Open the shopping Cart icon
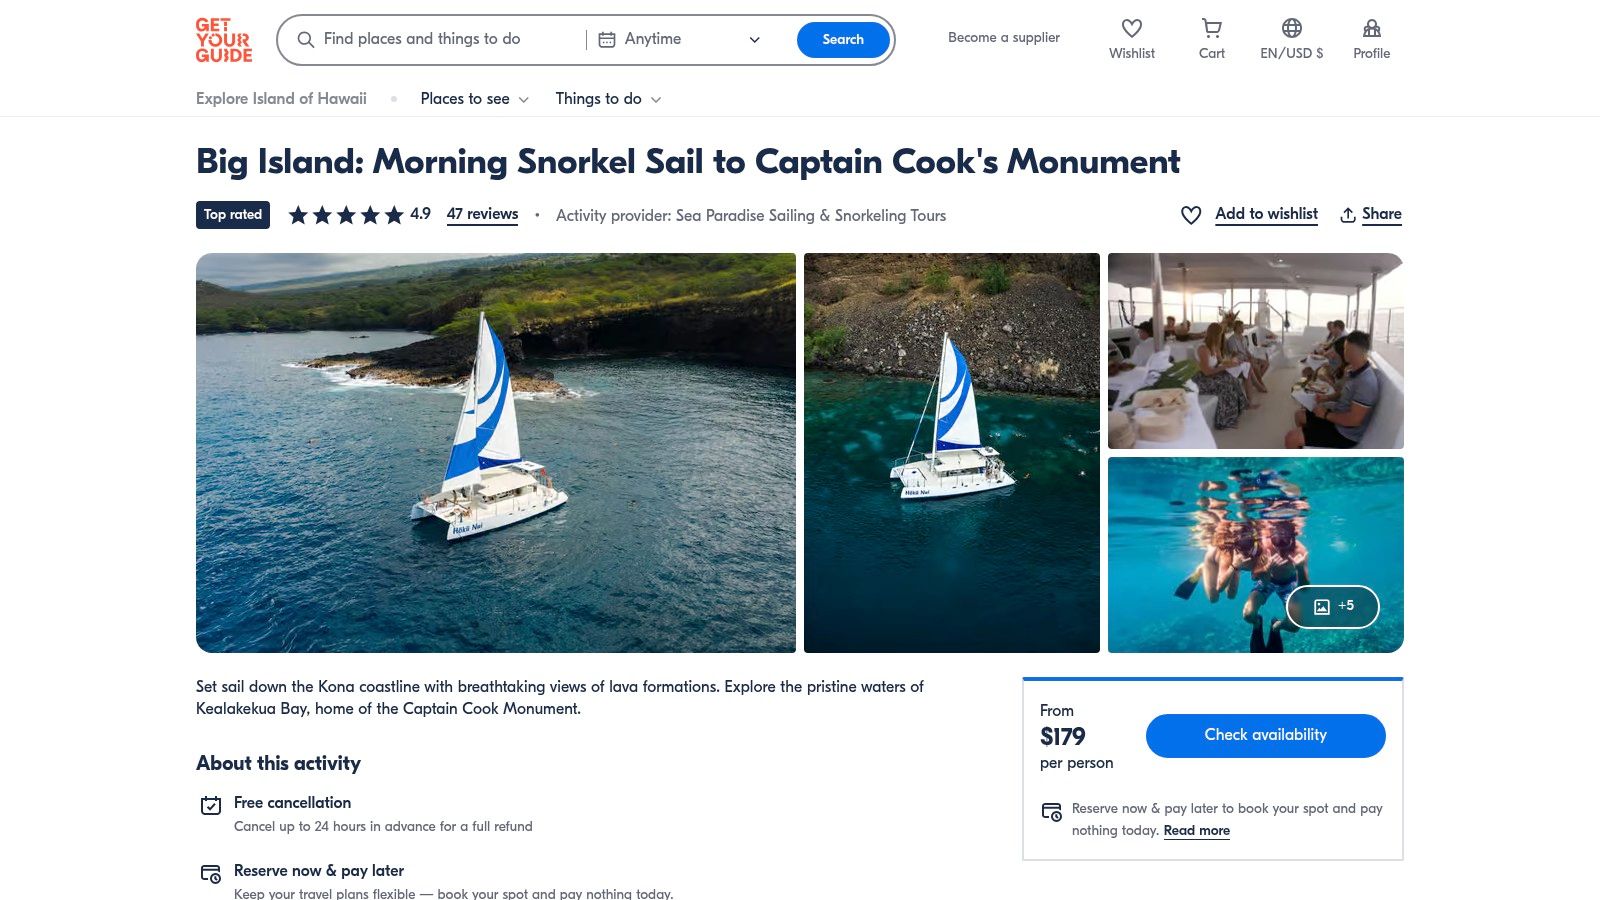The width and height of the screenshot is (1600, 900). click(1211, 29)
